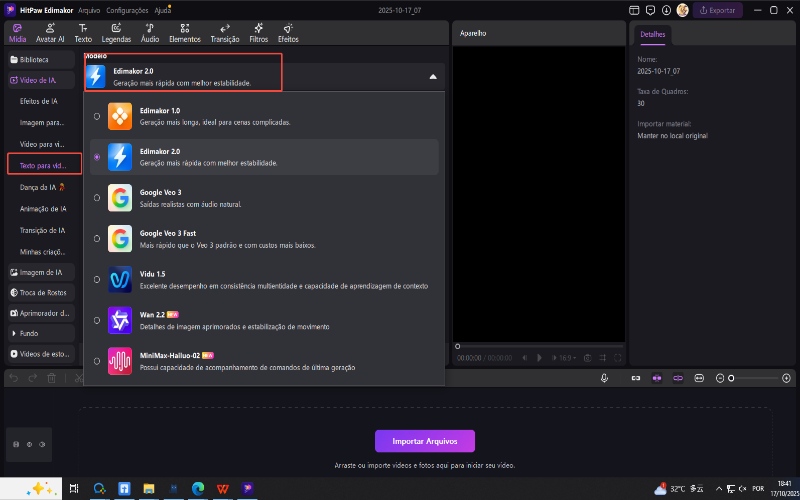Open the Filtros tool
This screenshot has height=500, width=800.
[x=259, y=33]
